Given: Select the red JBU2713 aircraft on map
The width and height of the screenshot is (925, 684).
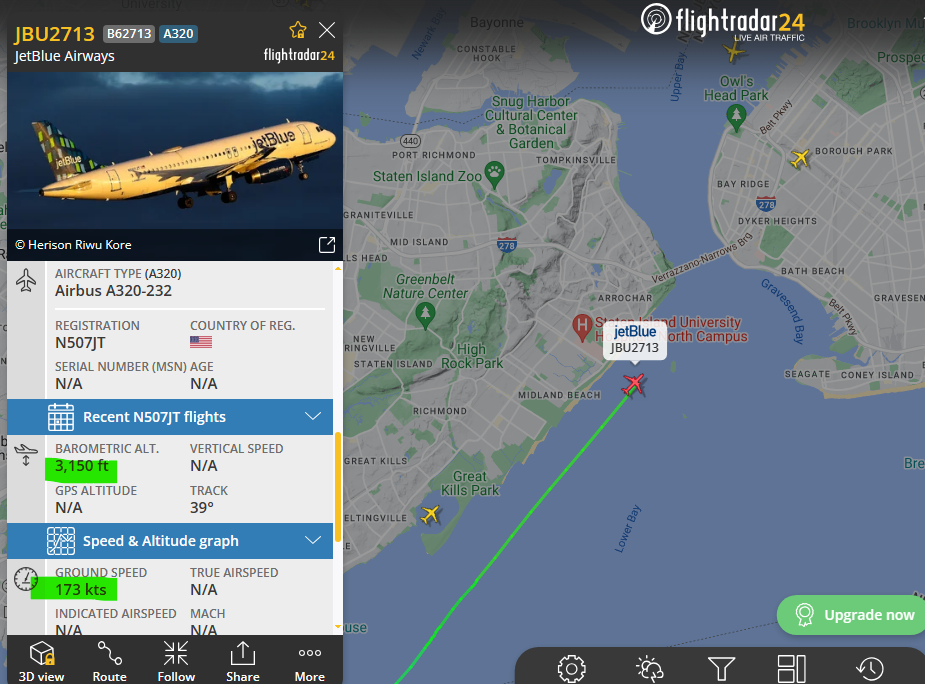Looking at the screenshot, I should tap(634, 384).
